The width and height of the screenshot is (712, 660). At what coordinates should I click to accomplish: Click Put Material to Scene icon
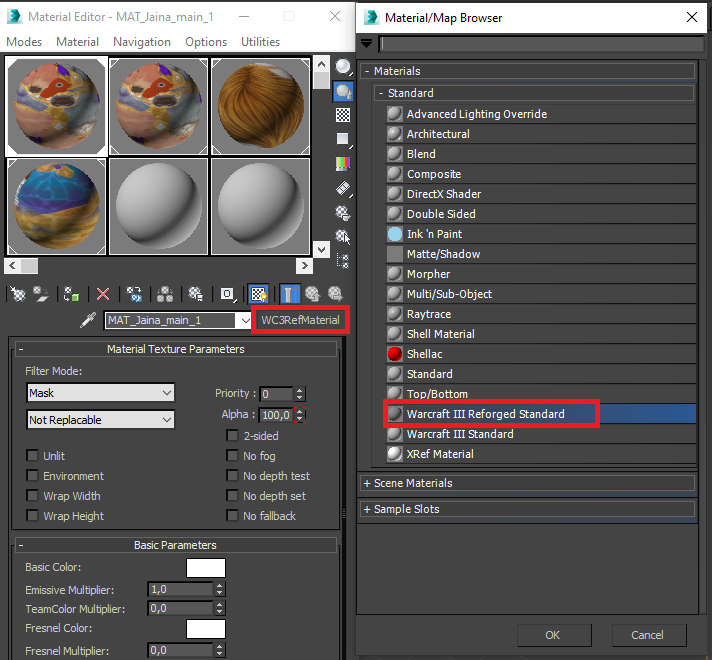pos(41,294)
